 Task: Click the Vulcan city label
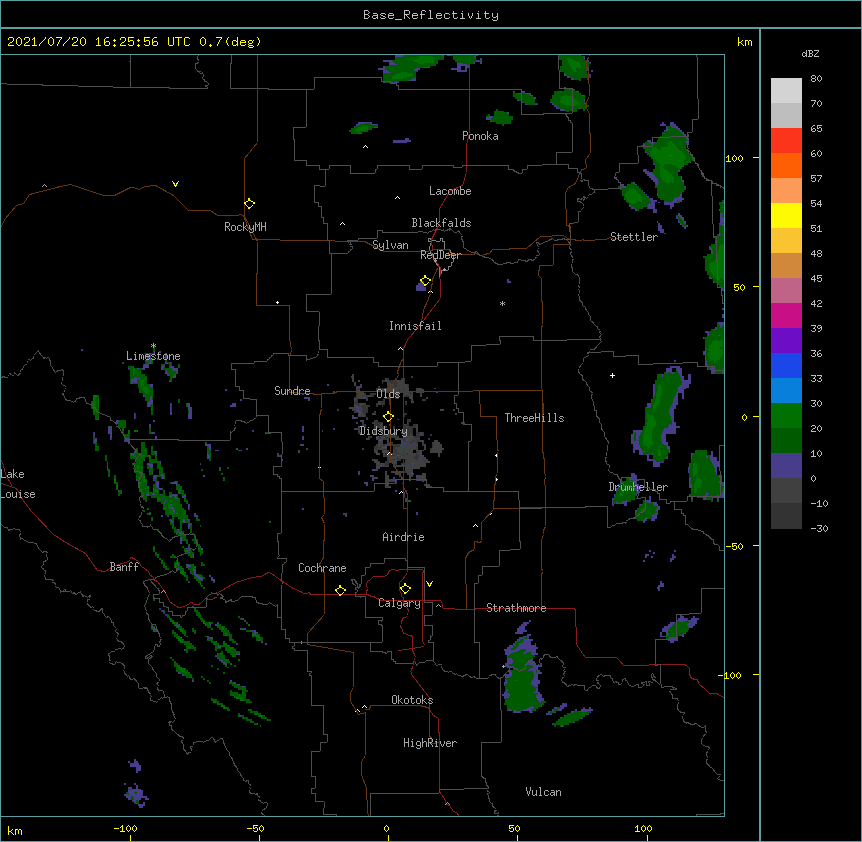[x=543, y=792]
